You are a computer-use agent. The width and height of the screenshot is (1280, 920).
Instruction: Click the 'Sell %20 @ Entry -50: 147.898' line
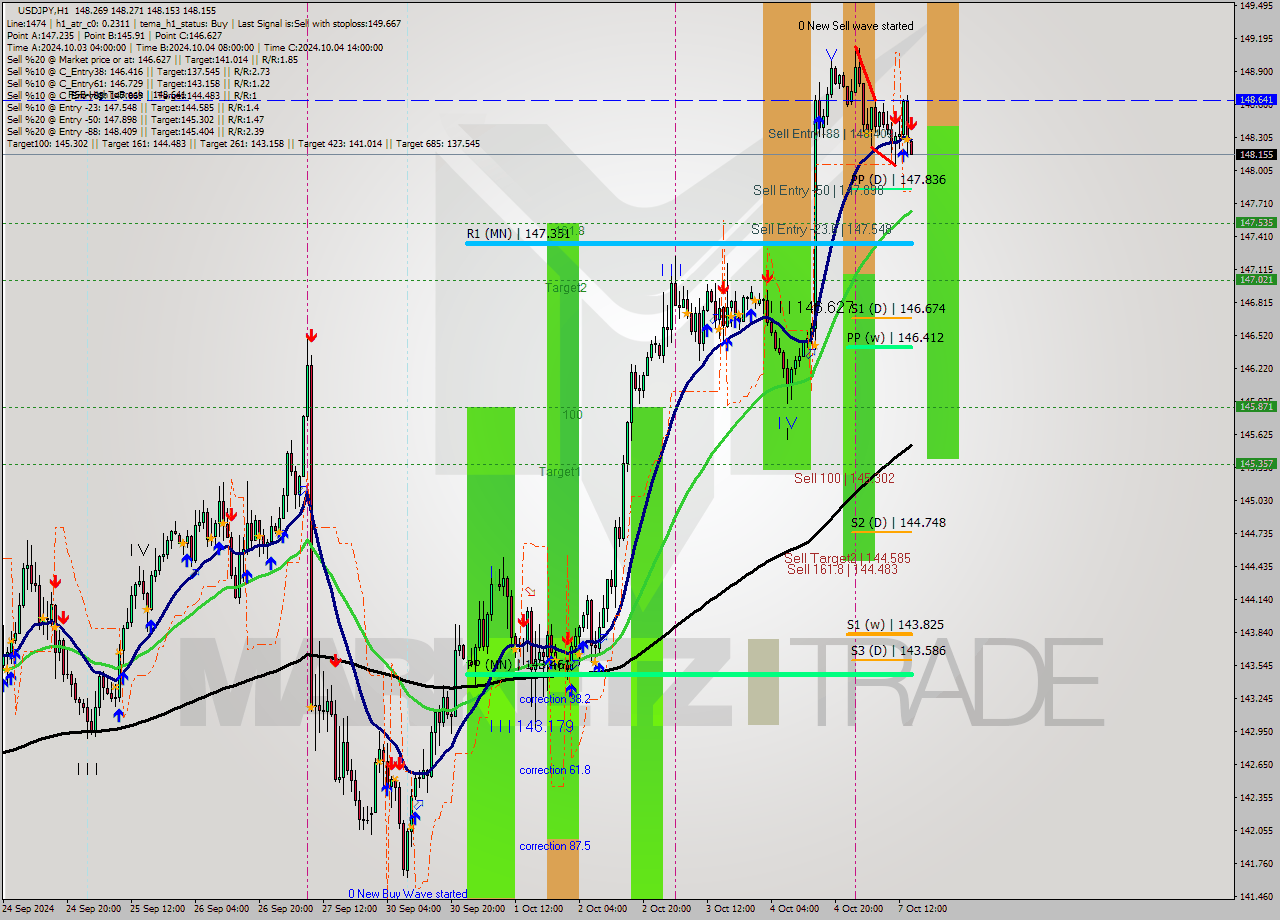click(135, 119)
